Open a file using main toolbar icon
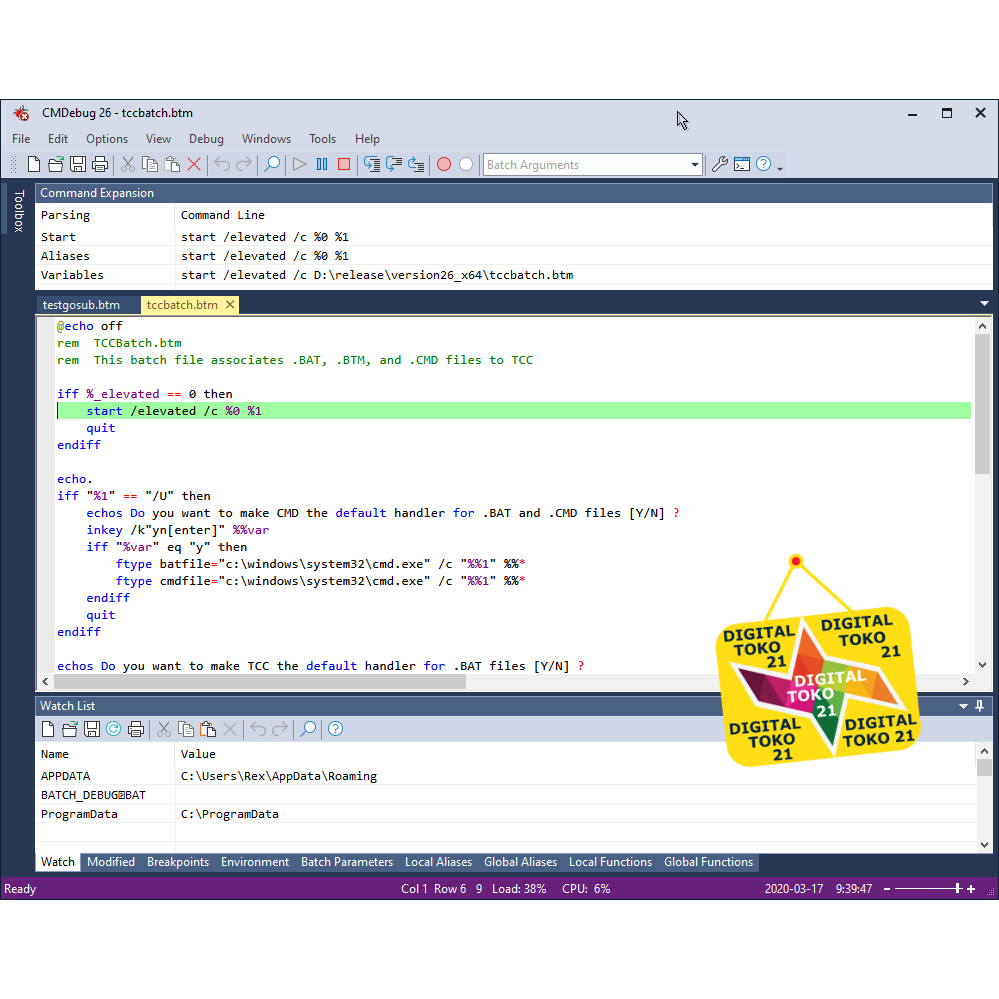Viewport: 999px width, 999px height. coord(56,164)
